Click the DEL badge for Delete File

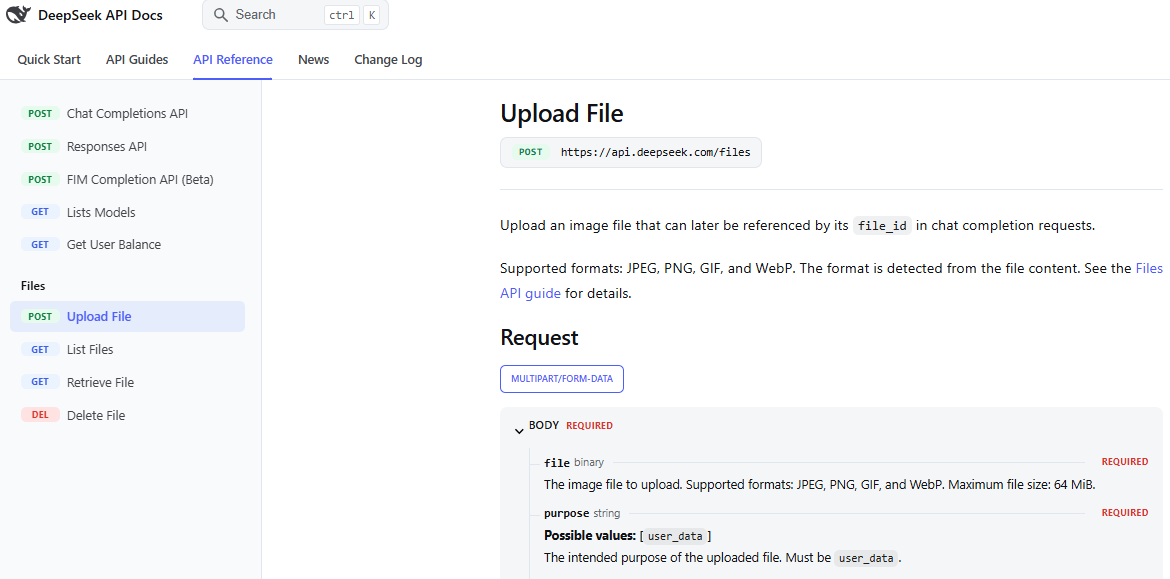(x=40, y=415)
